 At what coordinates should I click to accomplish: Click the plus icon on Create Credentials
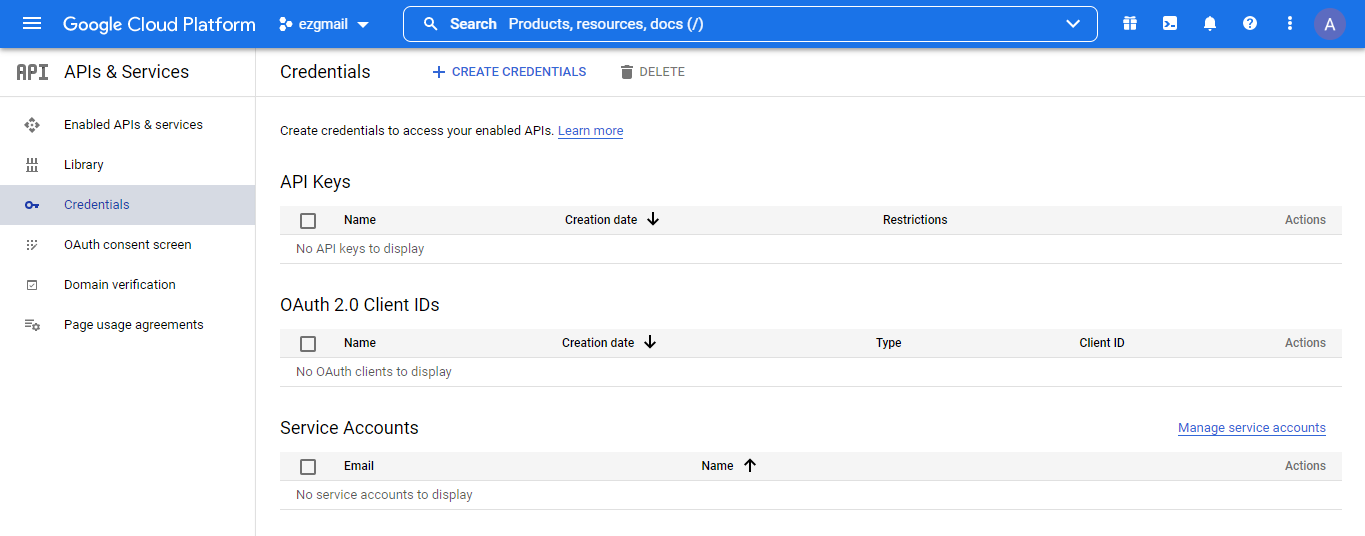click(x=438, y=72)
